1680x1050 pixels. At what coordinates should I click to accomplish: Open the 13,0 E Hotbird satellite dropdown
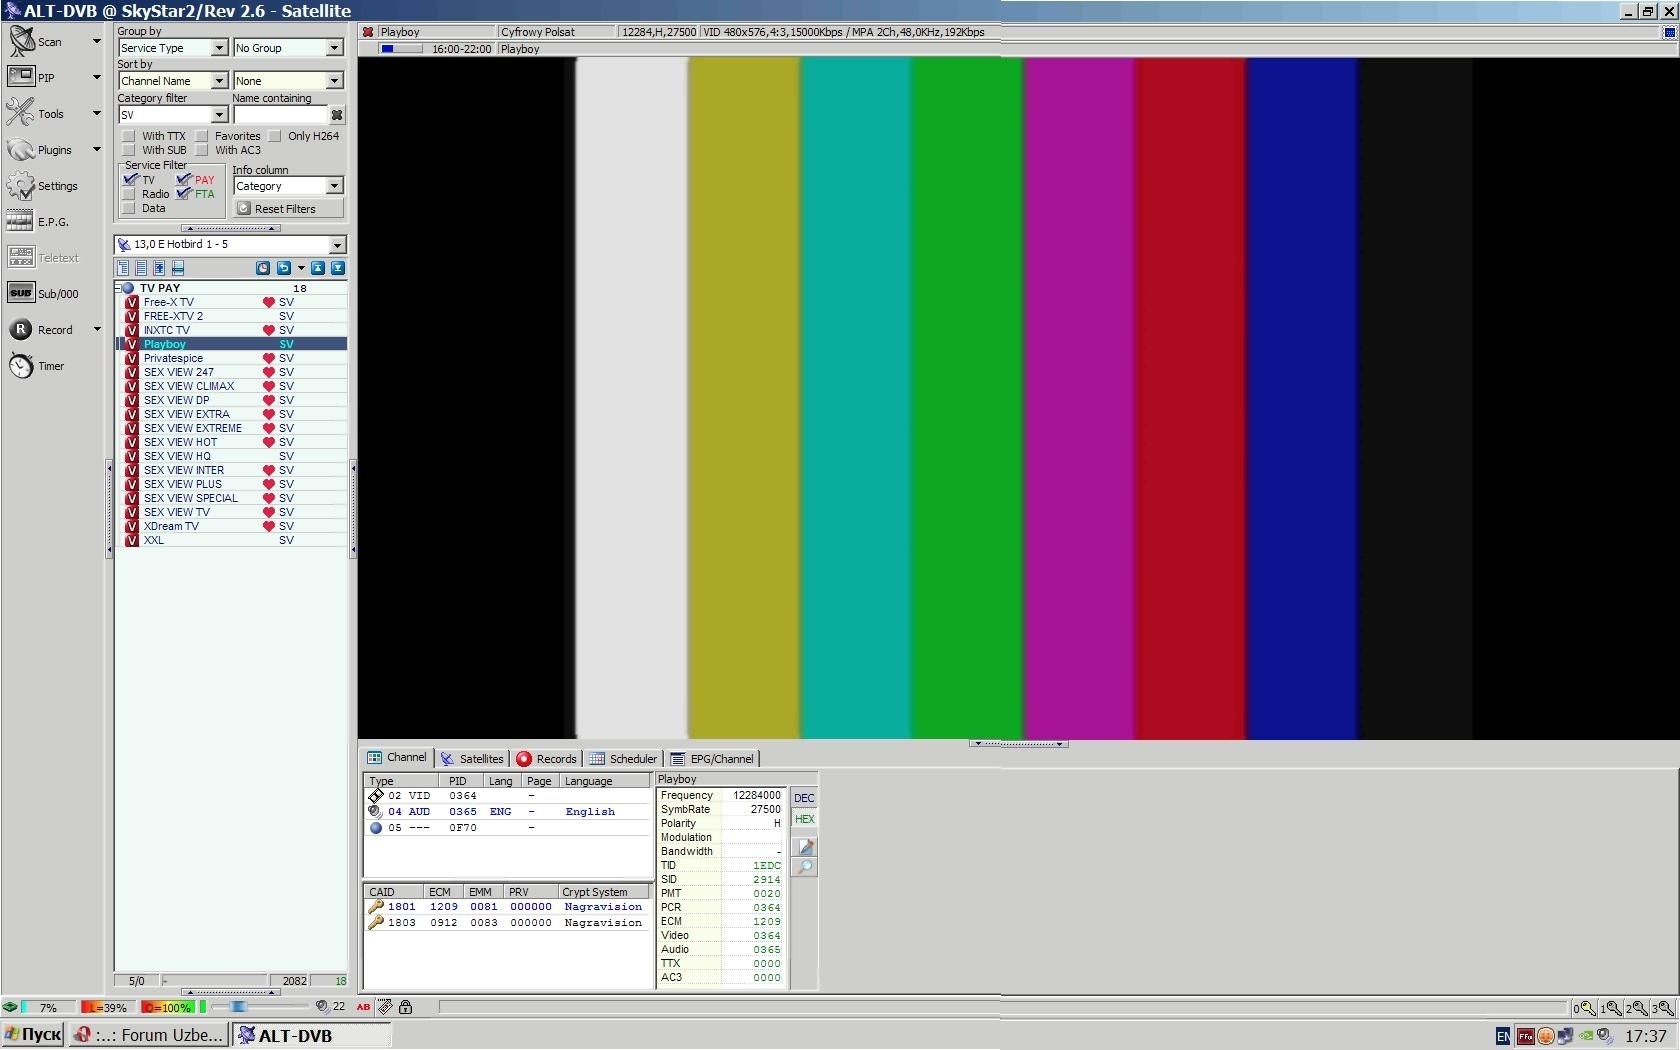pyautogui.click(x=336, y=245)
